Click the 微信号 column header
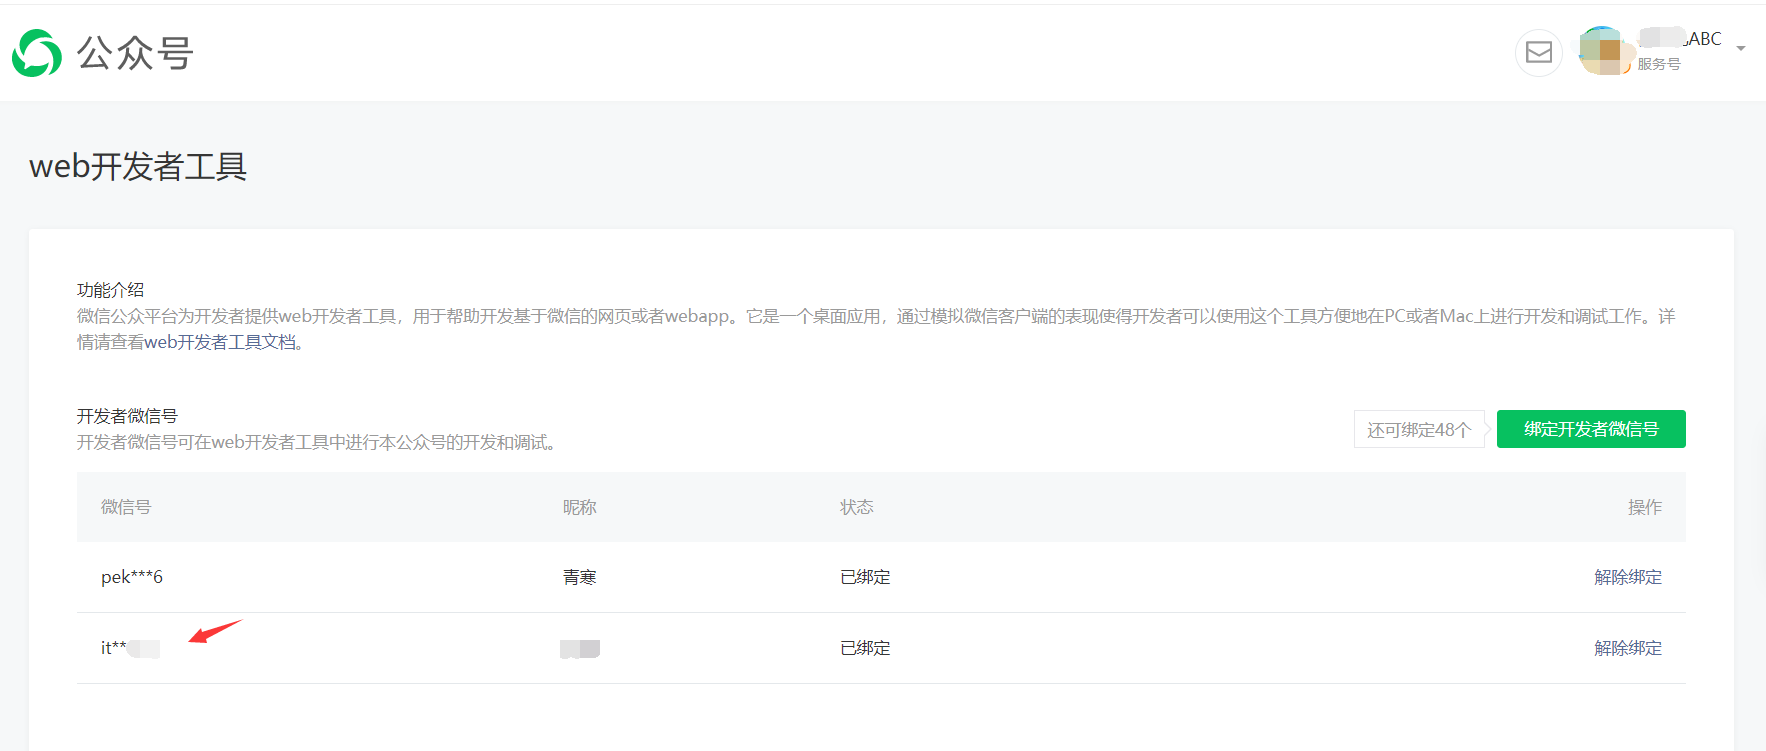 click(x=126, y=507)
